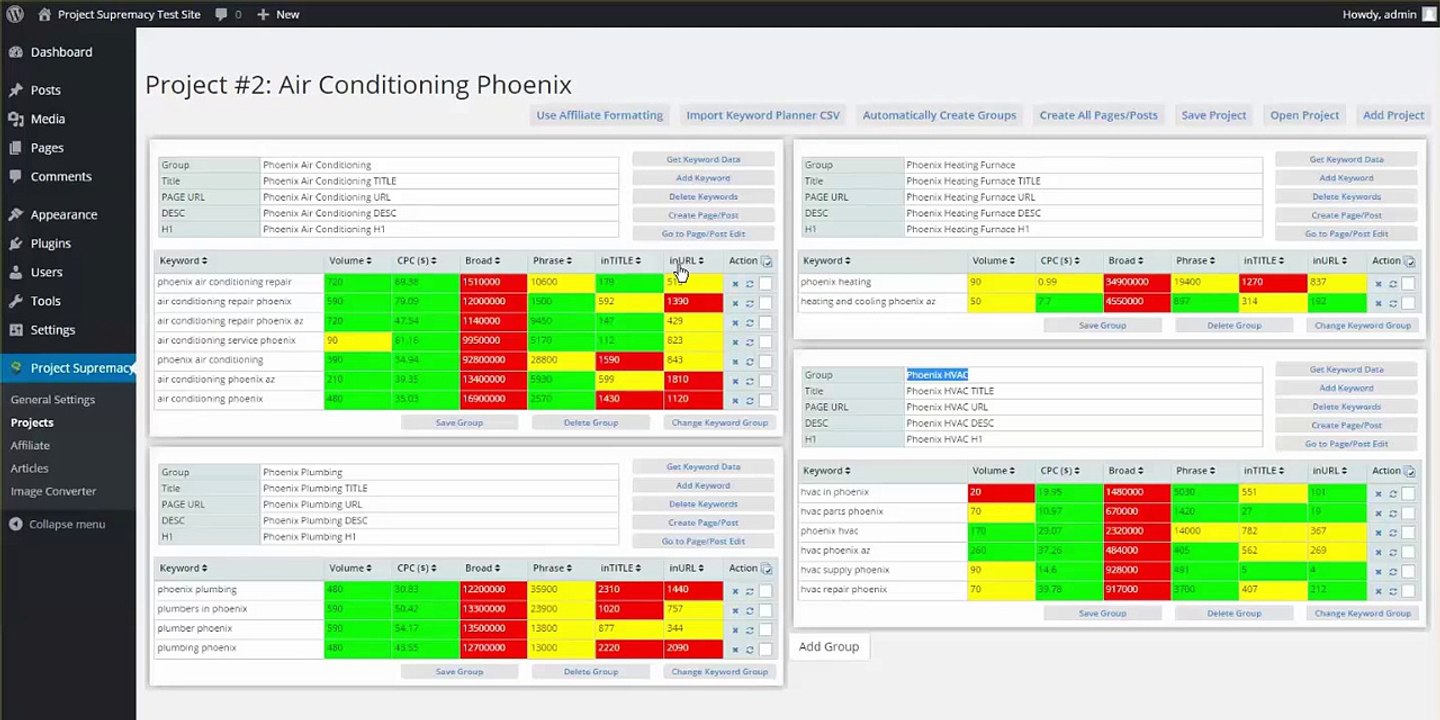Click Automatically Create Groups button
The image size is (1440, 720).
click(939, 115)
